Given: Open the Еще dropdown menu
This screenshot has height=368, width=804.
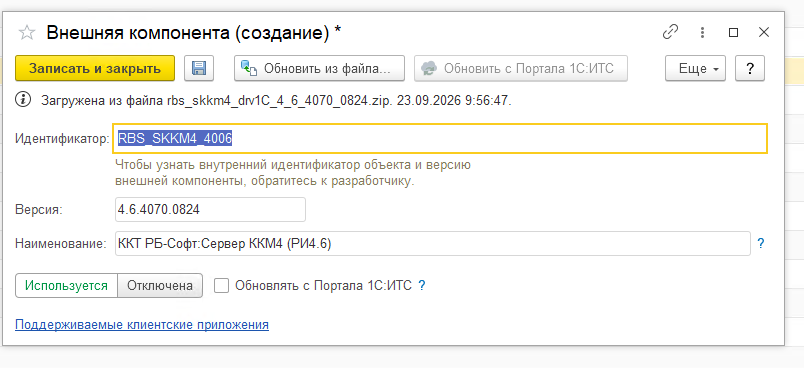Looking at the screenshot, I should coord(695,68).
